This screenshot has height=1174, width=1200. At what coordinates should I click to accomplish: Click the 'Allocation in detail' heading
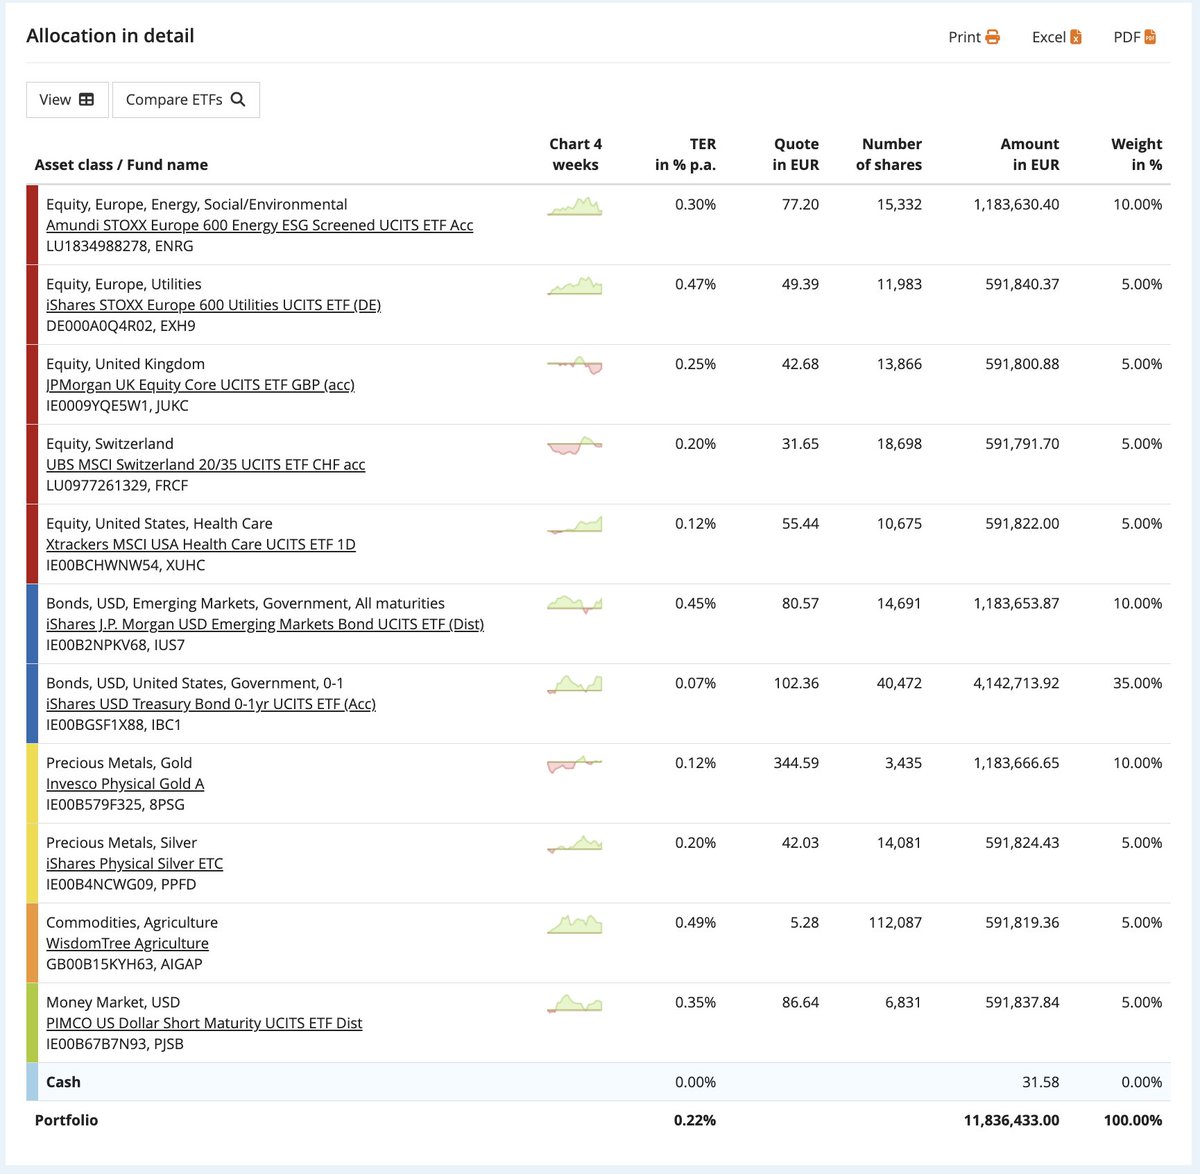pyautogui.click(x=110, y=36)
